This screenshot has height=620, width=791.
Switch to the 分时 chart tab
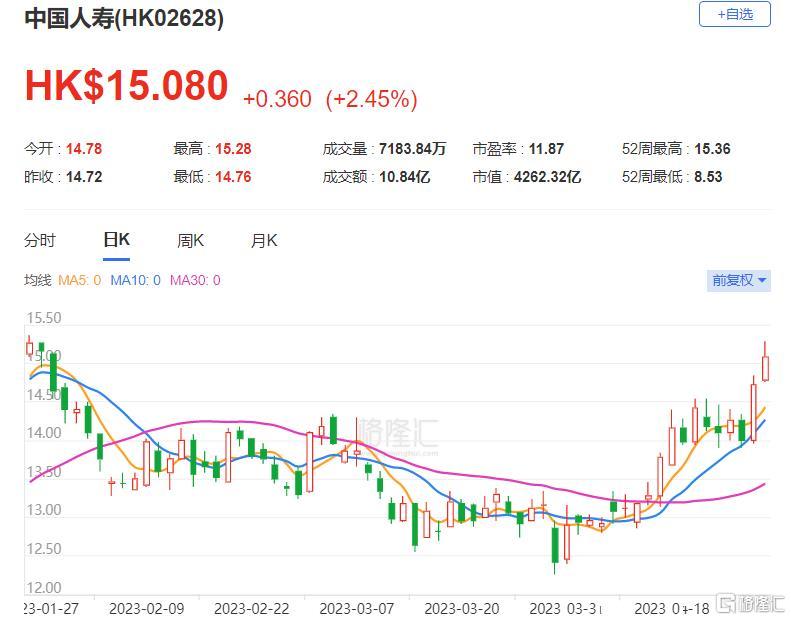[x=39, y=240]
